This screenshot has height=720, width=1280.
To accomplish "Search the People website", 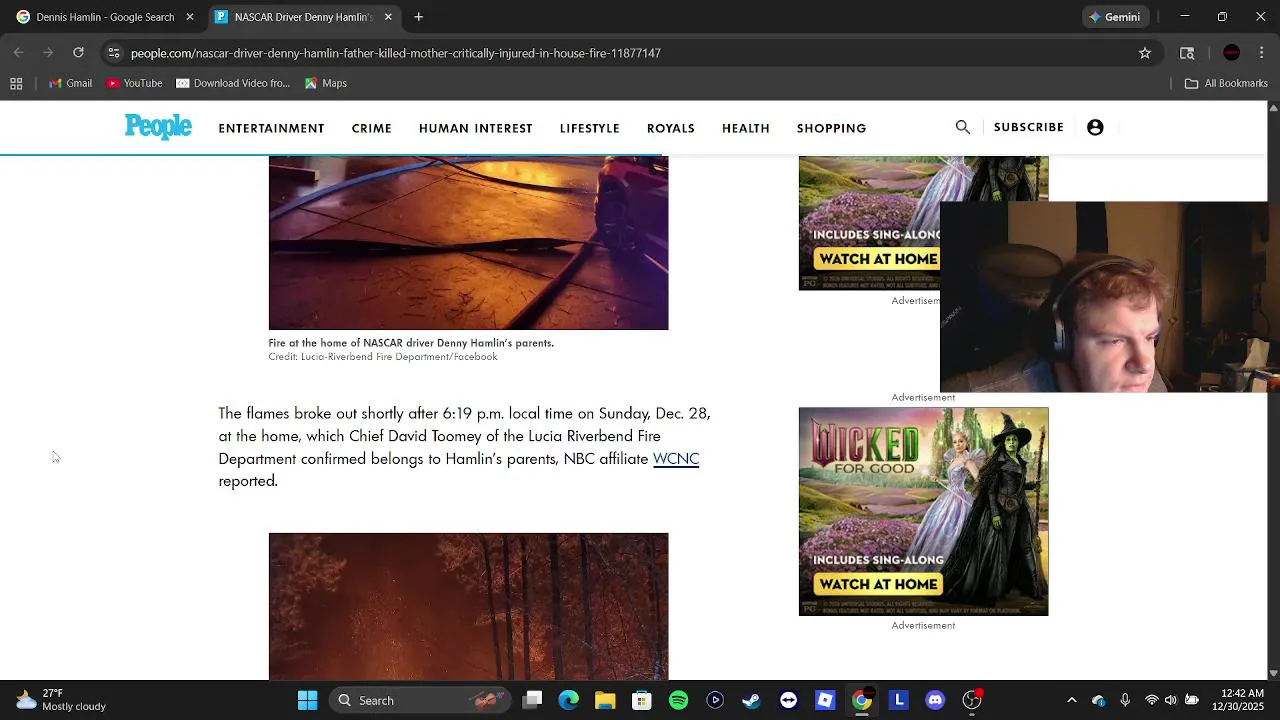I will click(962, 127).
